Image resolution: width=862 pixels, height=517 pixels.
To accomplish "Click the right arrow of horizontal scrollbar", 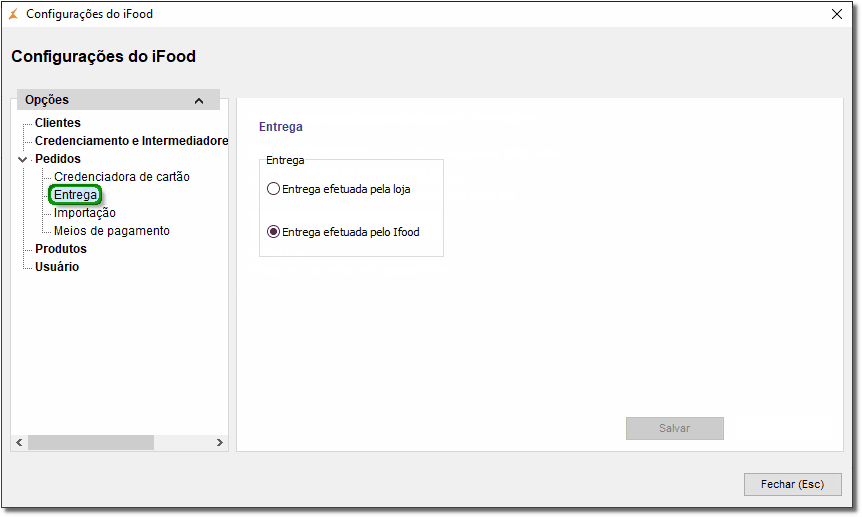I will (220, 442).
